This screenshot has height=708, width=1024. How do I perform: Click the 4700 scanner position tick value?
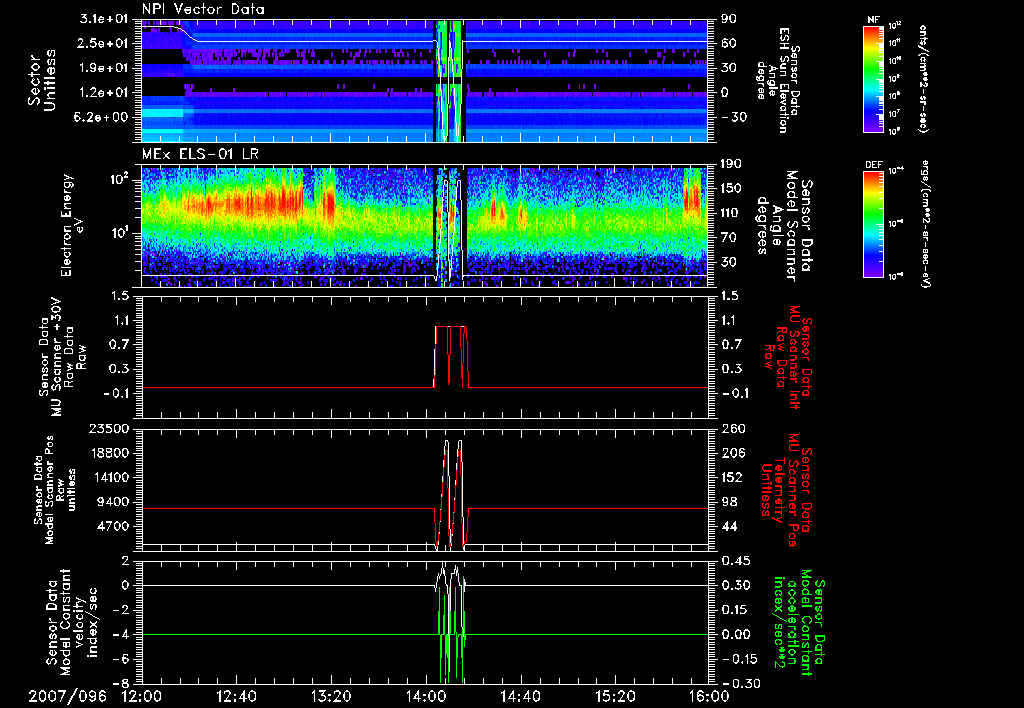point(112,526)
